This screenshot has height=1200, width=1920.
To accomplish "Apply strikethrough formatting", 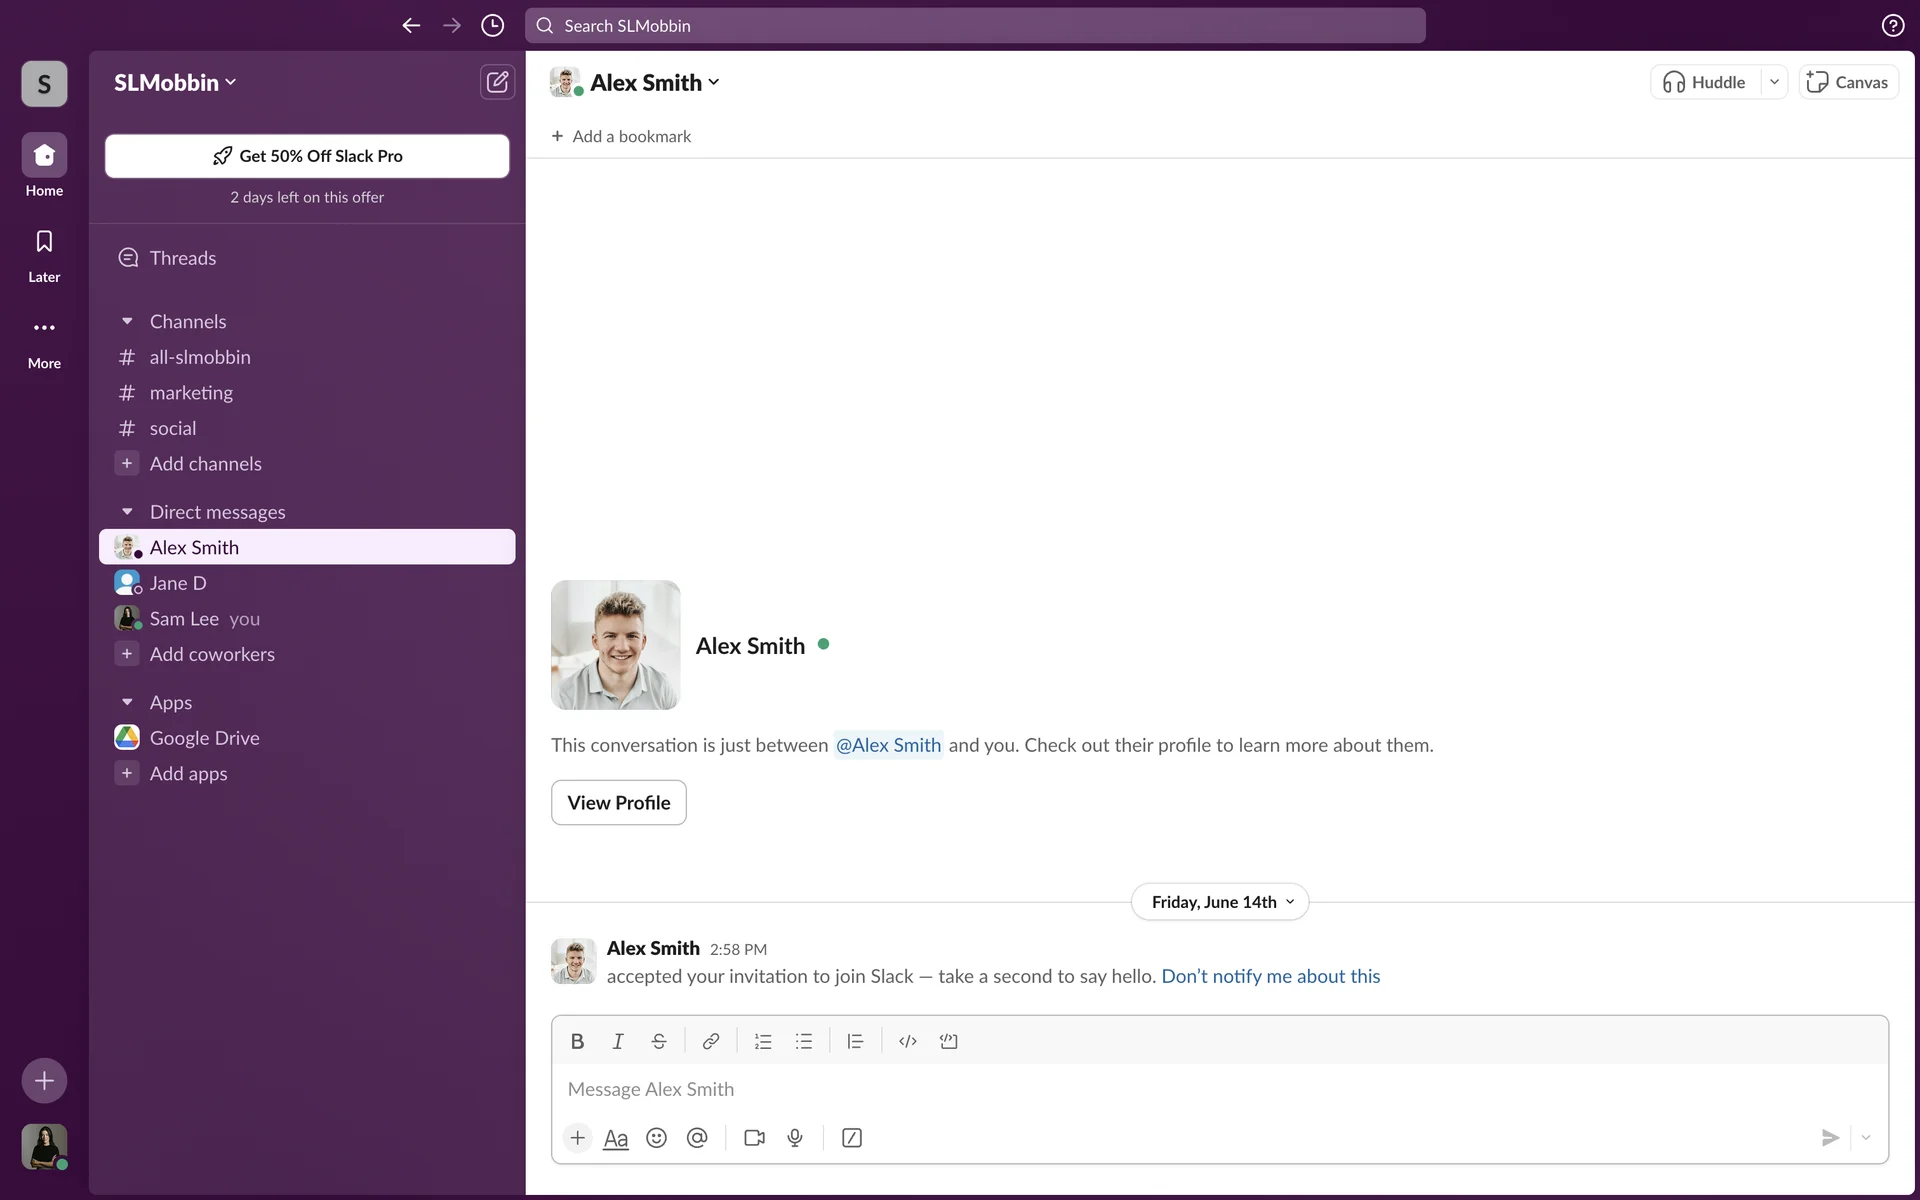I will [x=658, y=1041].
